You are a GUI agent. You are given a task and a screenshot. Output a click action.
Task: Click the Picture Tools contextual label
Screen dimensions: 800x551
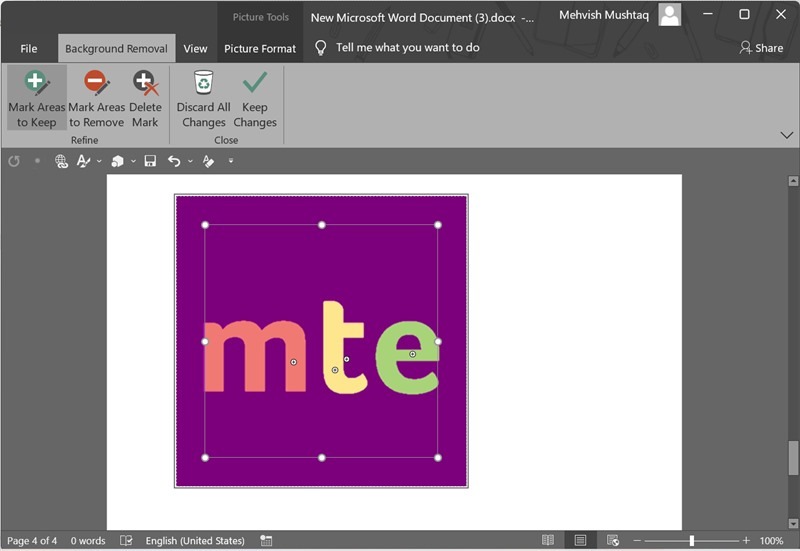coord(261,17)
